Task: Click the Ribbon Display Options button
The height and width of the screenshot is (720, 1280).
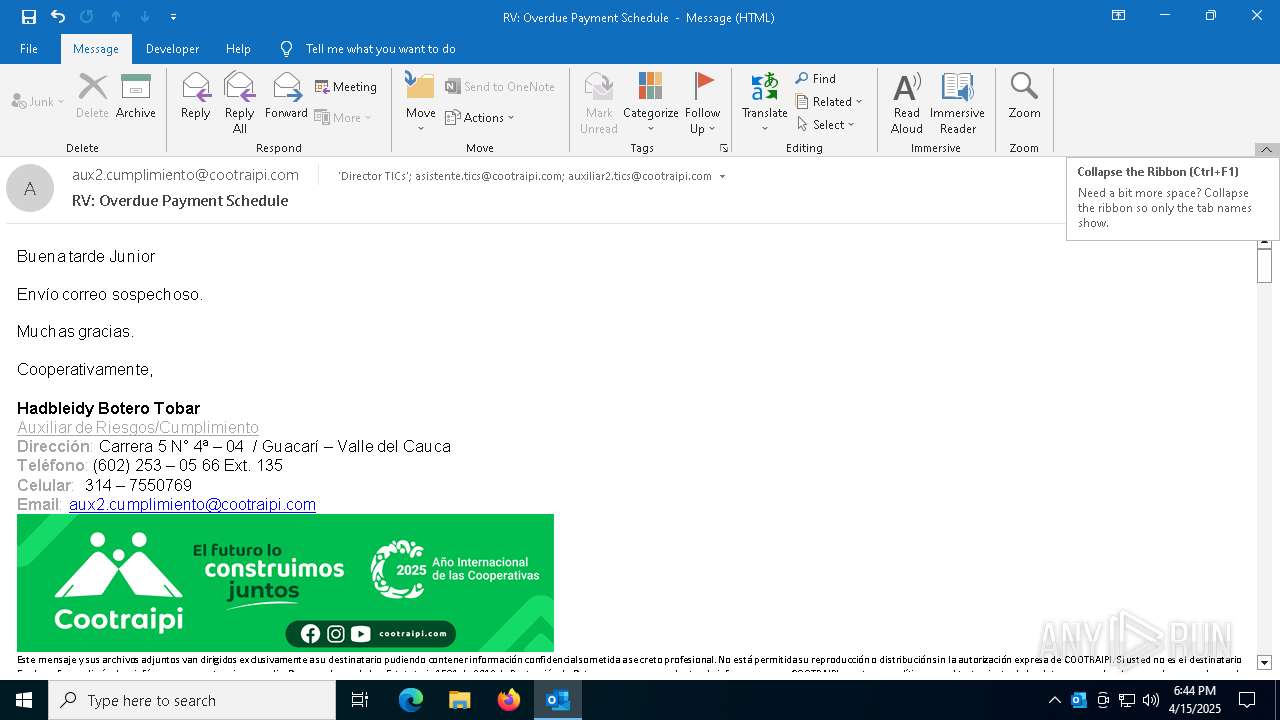Action: [x=1118, y=16]
